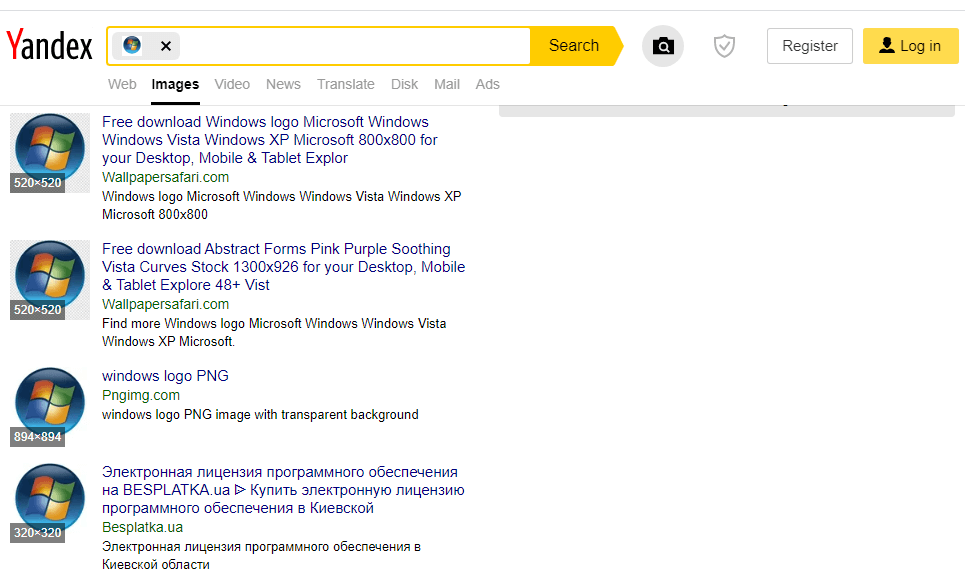Open the 894×894 Windows logo thumbnail
Image resolution: width=965 pixels, height=581 pixels.
[x=50, y=406]
